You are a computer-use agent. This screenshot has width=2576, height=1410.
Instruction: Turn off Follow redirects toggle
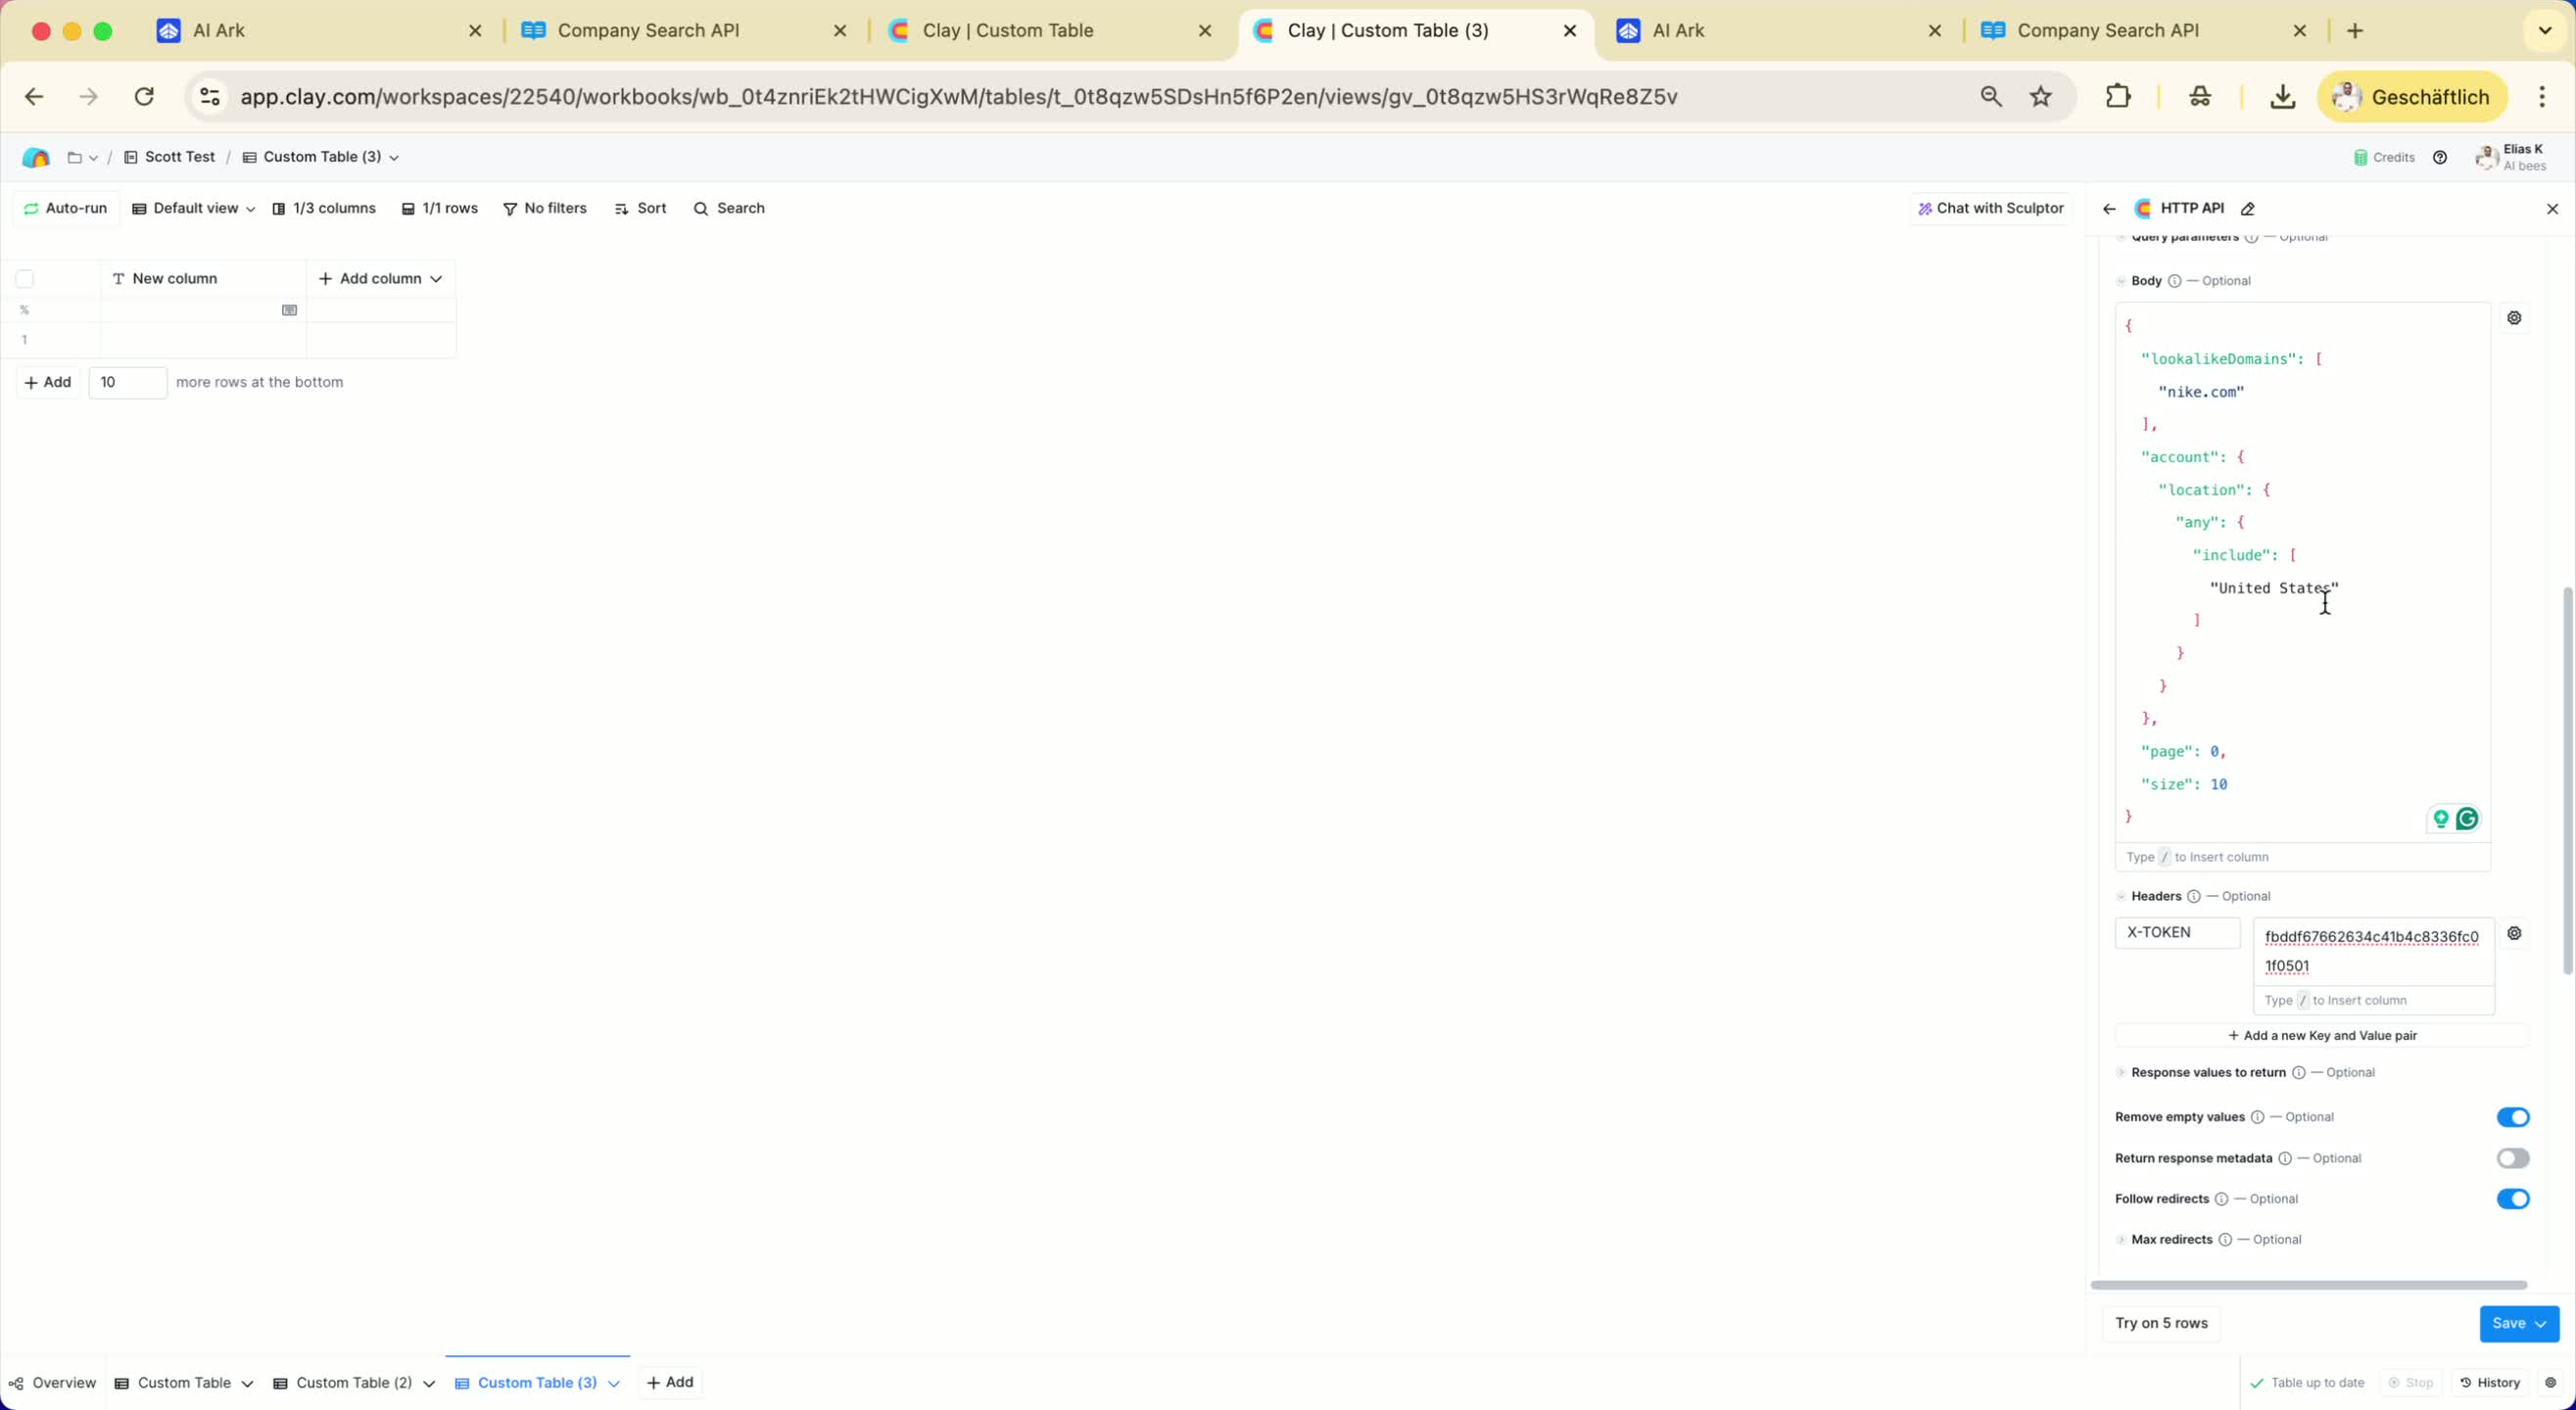2512,1199
